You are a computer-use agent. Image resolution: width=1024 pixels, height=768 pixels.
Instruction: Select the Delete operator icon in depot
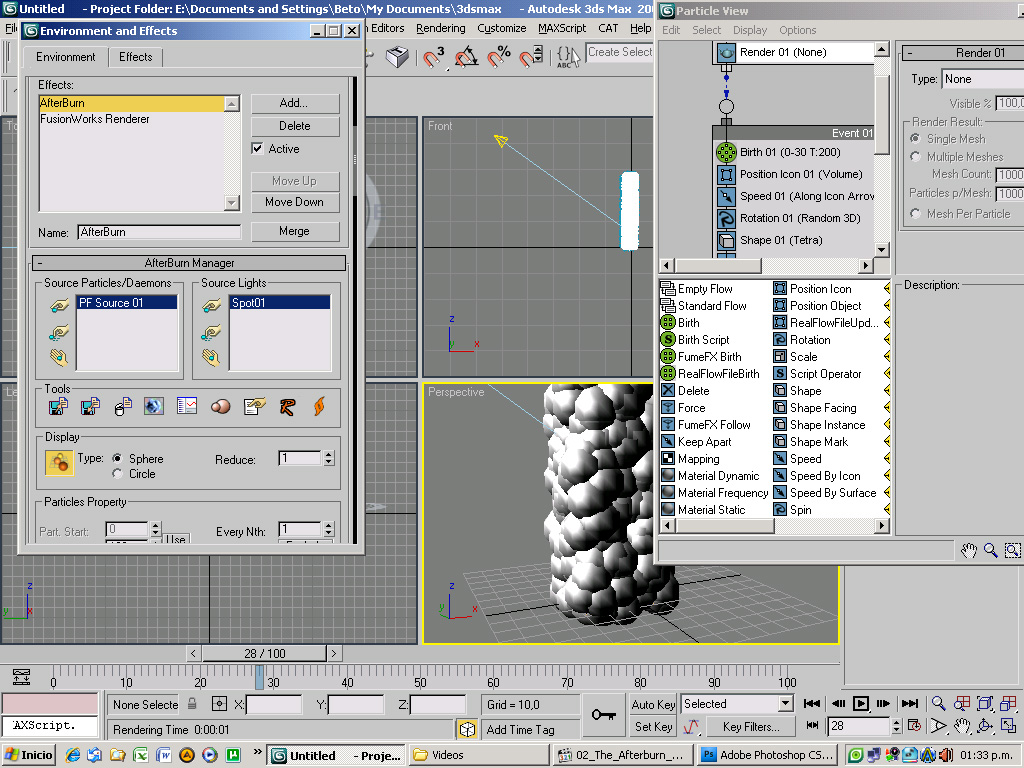[x=667, y=391]
